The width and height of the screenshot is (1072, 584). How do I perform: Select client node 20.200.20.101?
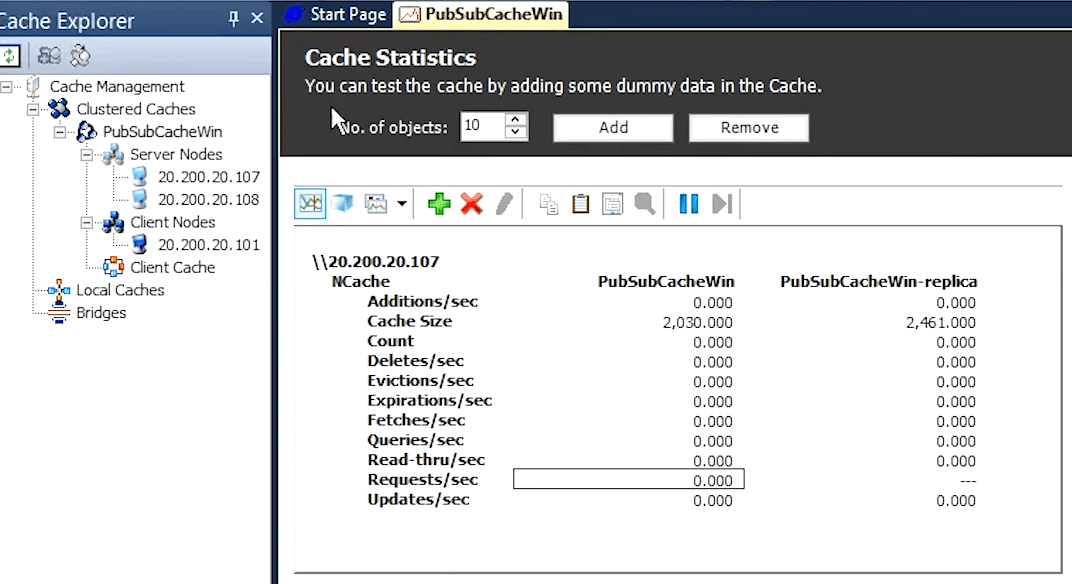click(209, 245)
